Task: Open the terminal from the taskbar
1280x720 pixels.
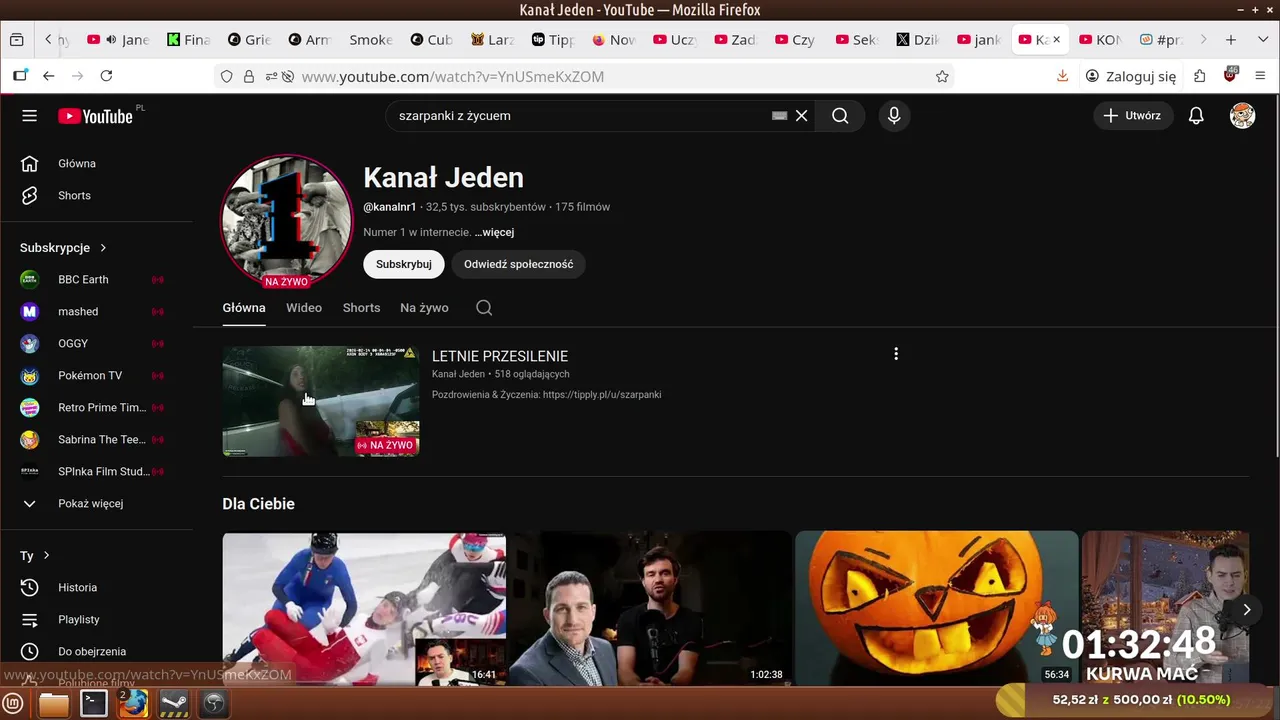Action: click(94, 704)
